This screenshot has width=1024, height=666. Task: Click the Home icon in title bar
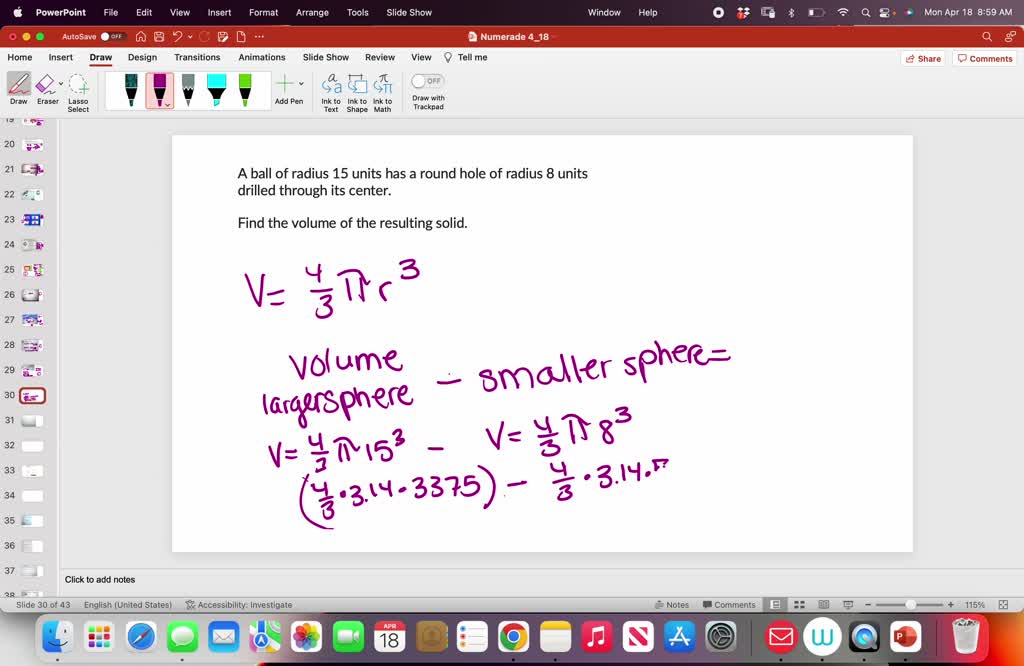coord(140,37)
